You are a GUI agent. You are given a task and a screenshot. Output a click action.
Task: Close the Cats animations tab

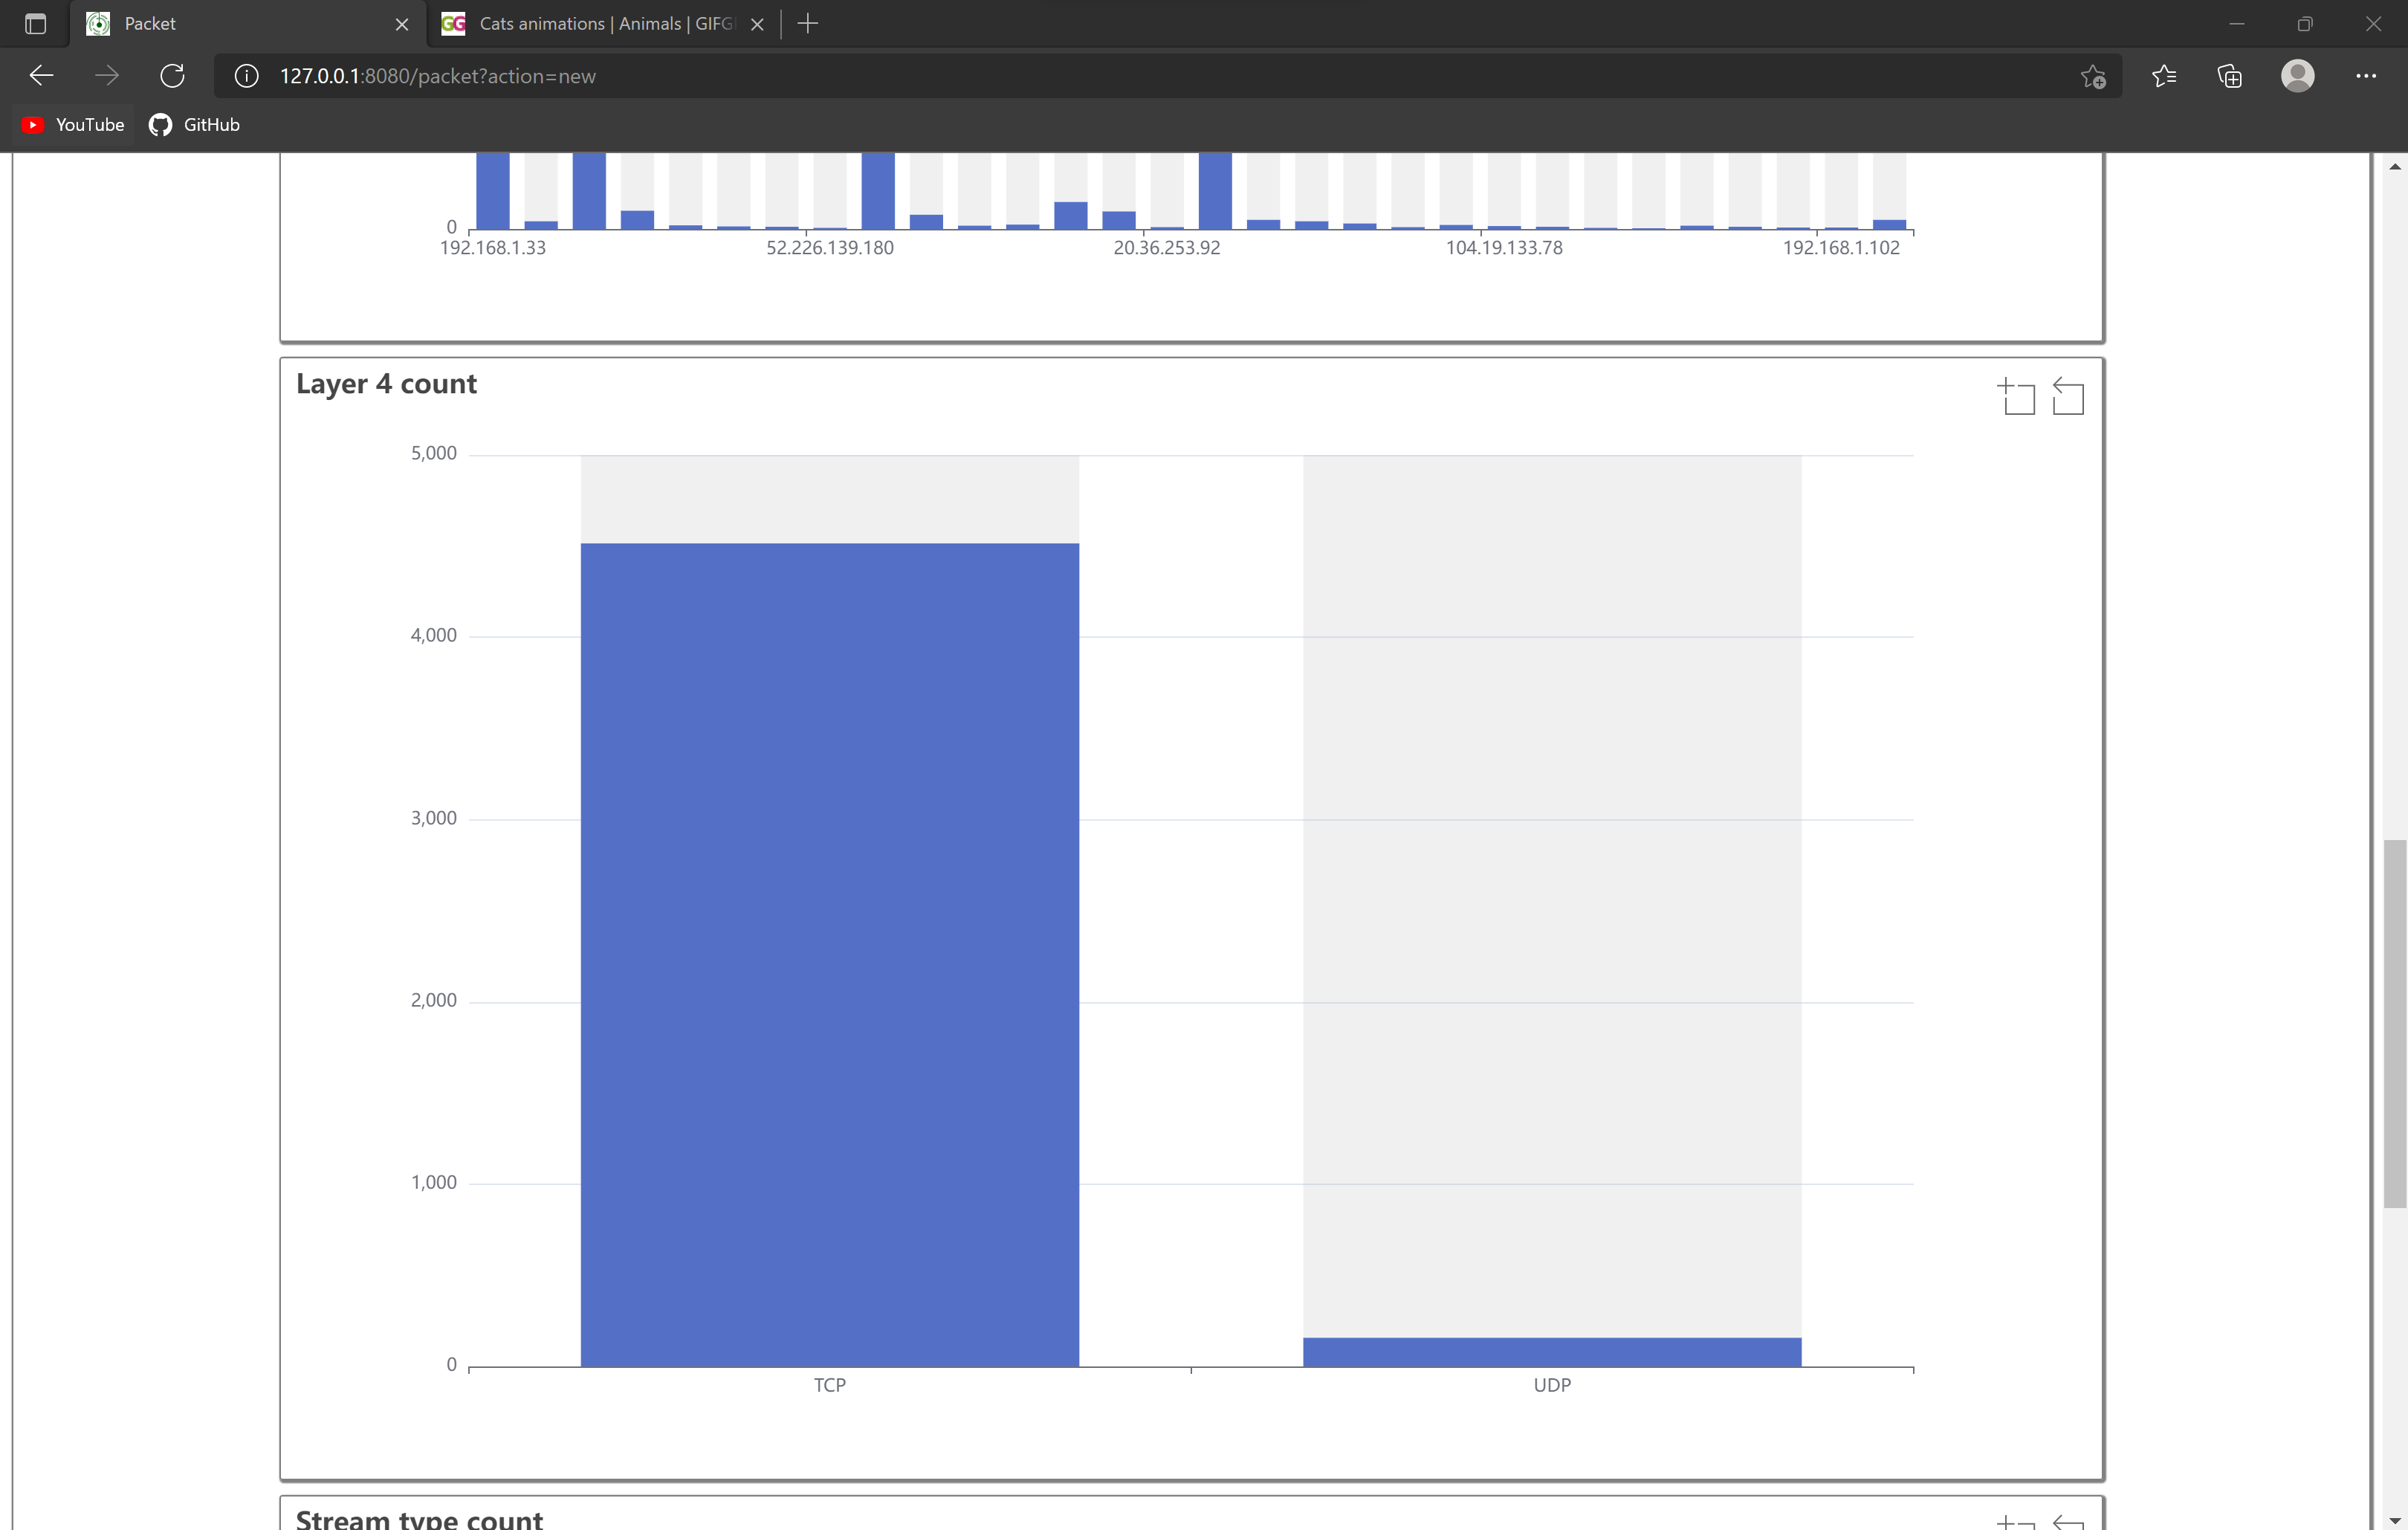click(x=757, y=24)
